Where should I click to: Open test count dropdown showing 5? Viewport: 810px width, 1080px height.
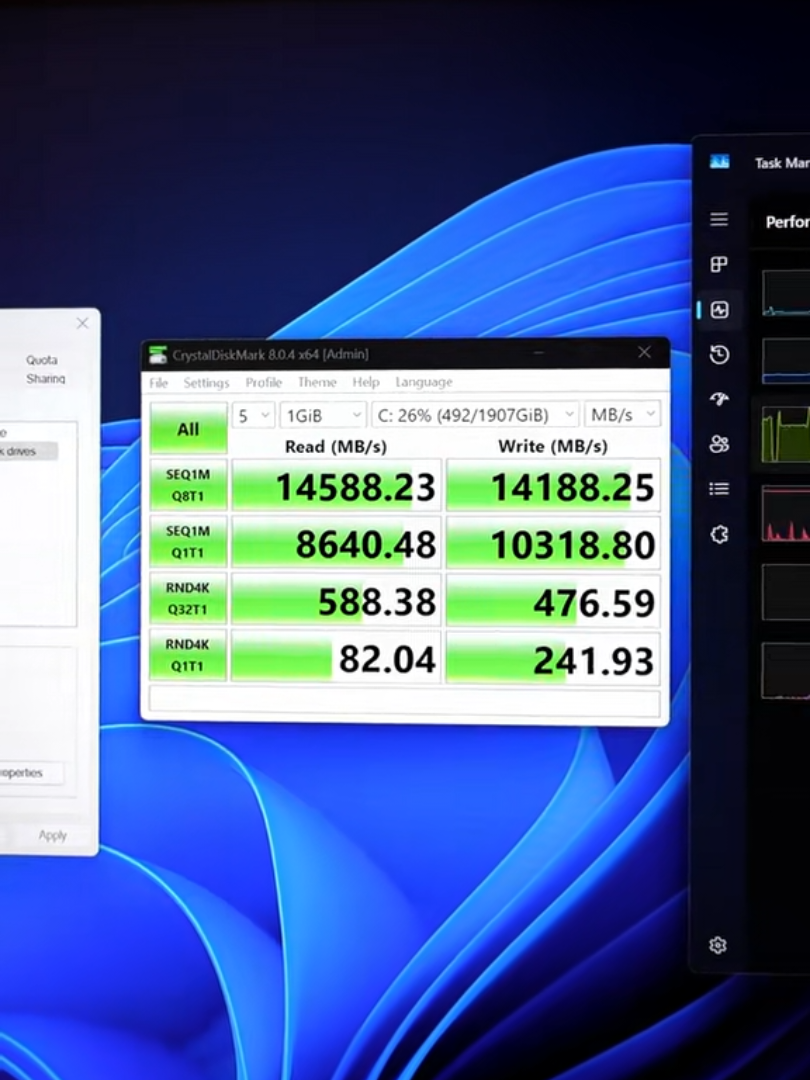pos(253,415)
